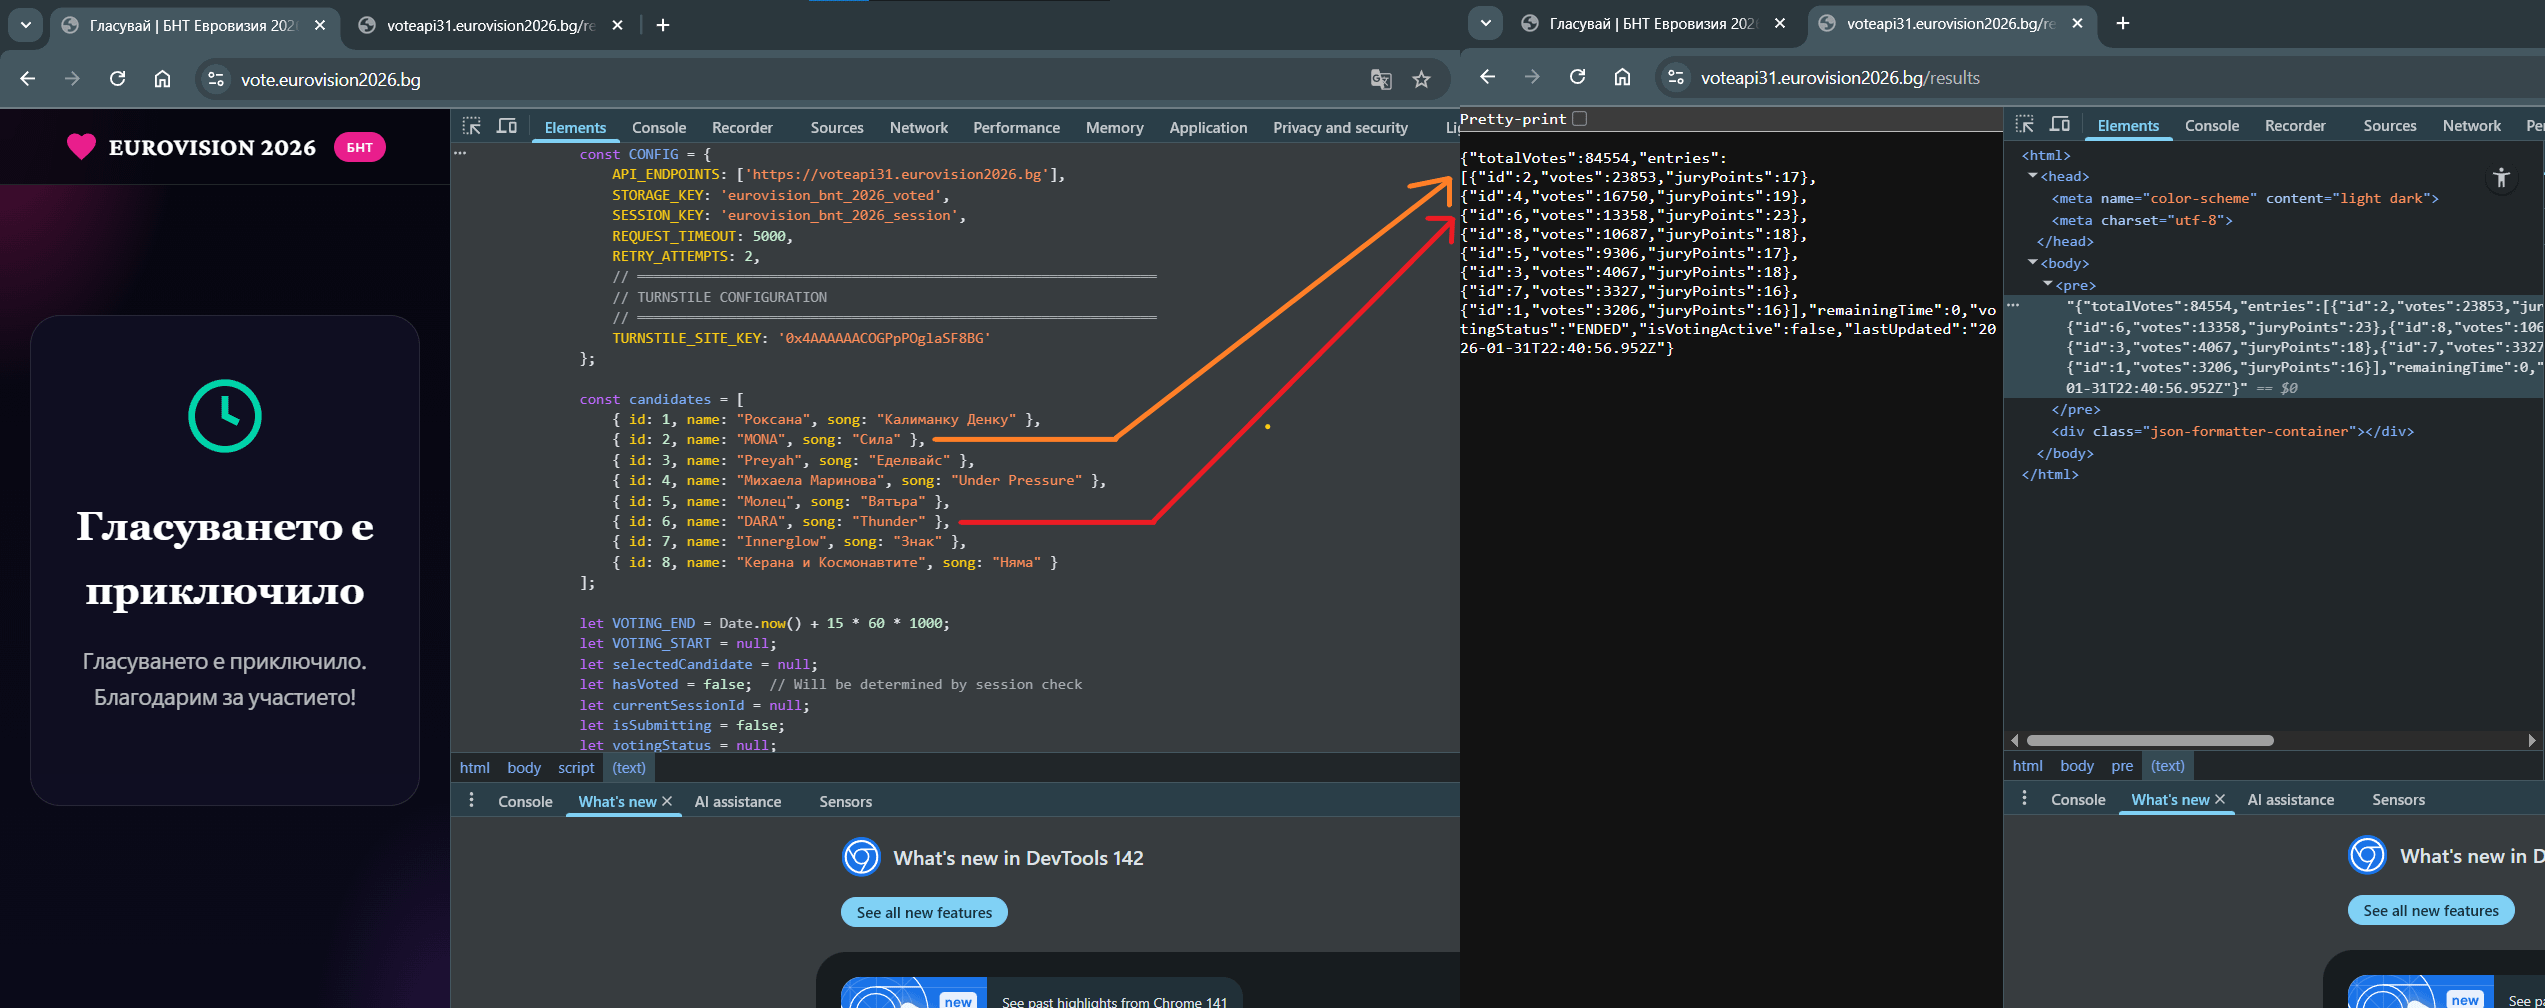Click the Google Translate icon in address bar
The image size is (2546, 1008).
1381,79
